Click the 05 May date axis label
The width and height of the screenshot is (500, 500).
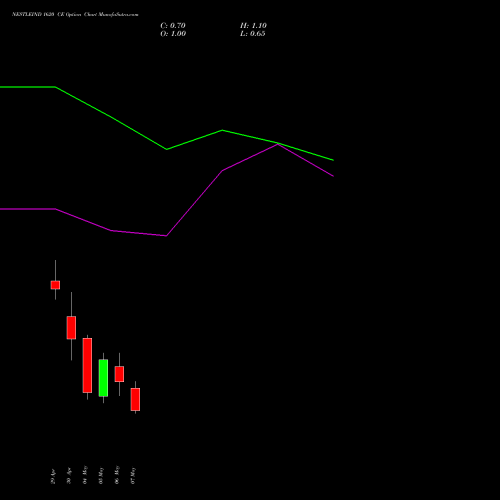coord(101,476)
